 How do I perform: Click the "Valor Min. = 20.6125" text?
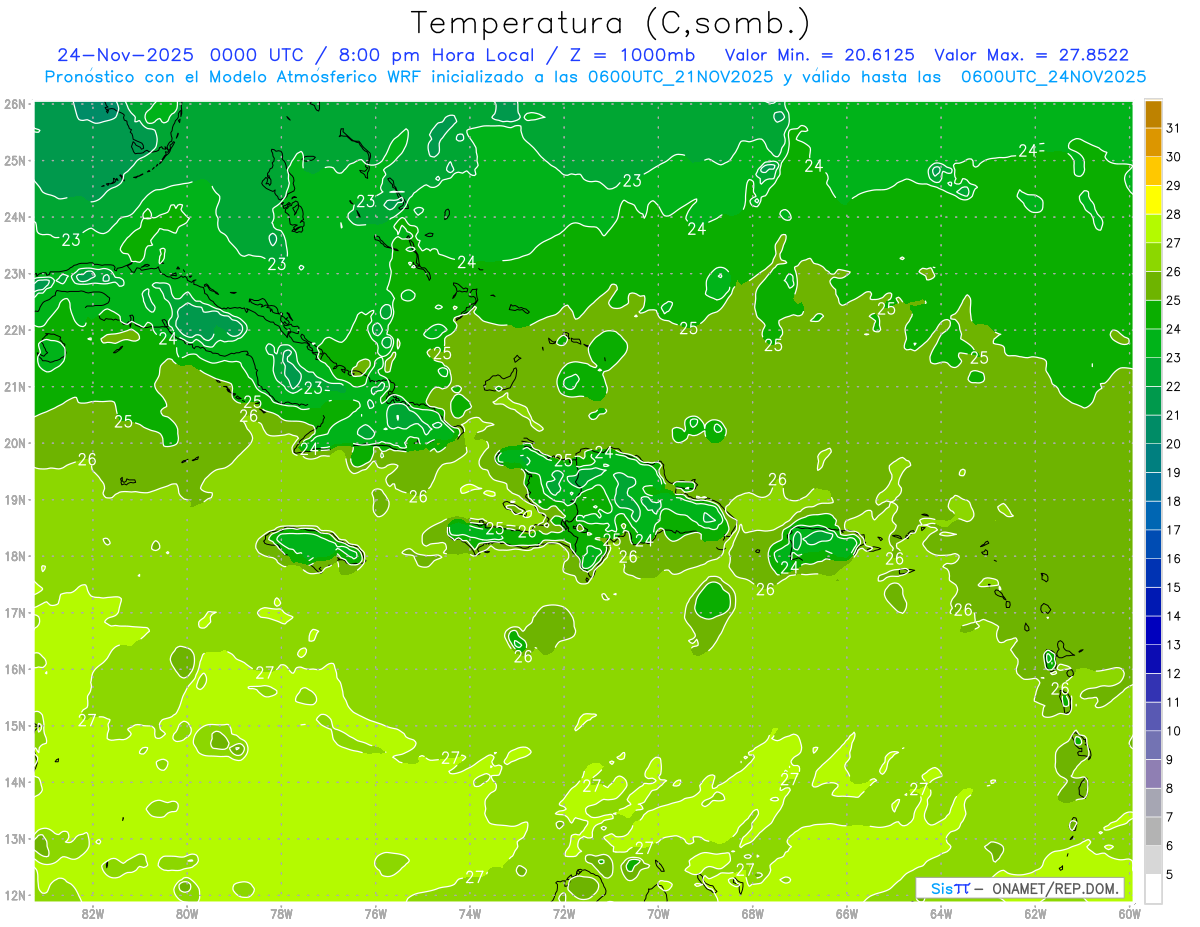[819, 55]
